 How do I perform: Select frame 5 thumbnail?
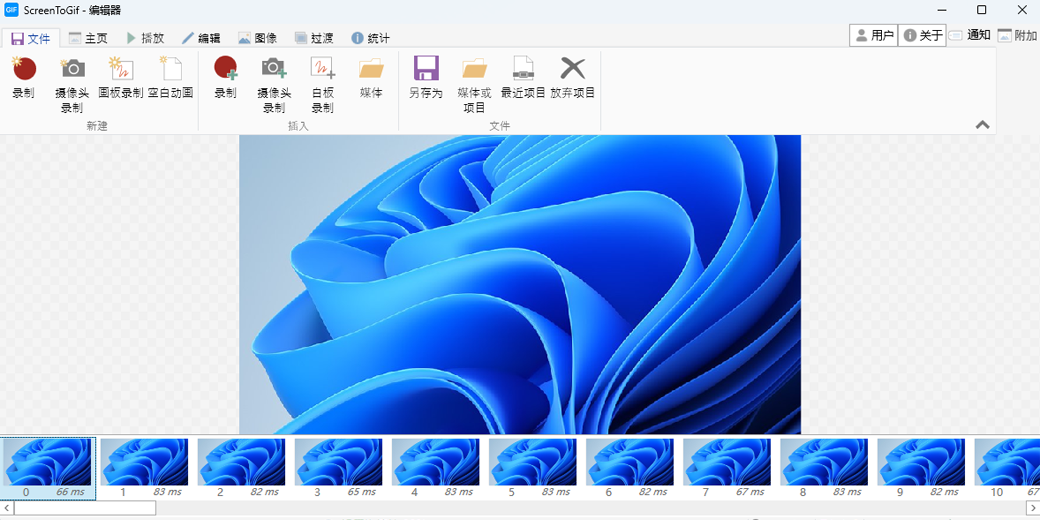(x=533, y=468)
